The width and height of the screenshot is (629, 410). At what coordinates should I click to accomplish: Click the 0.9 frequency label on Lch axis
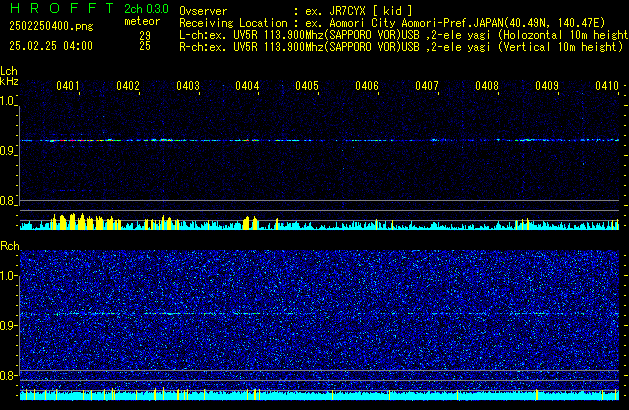(8, 151)
